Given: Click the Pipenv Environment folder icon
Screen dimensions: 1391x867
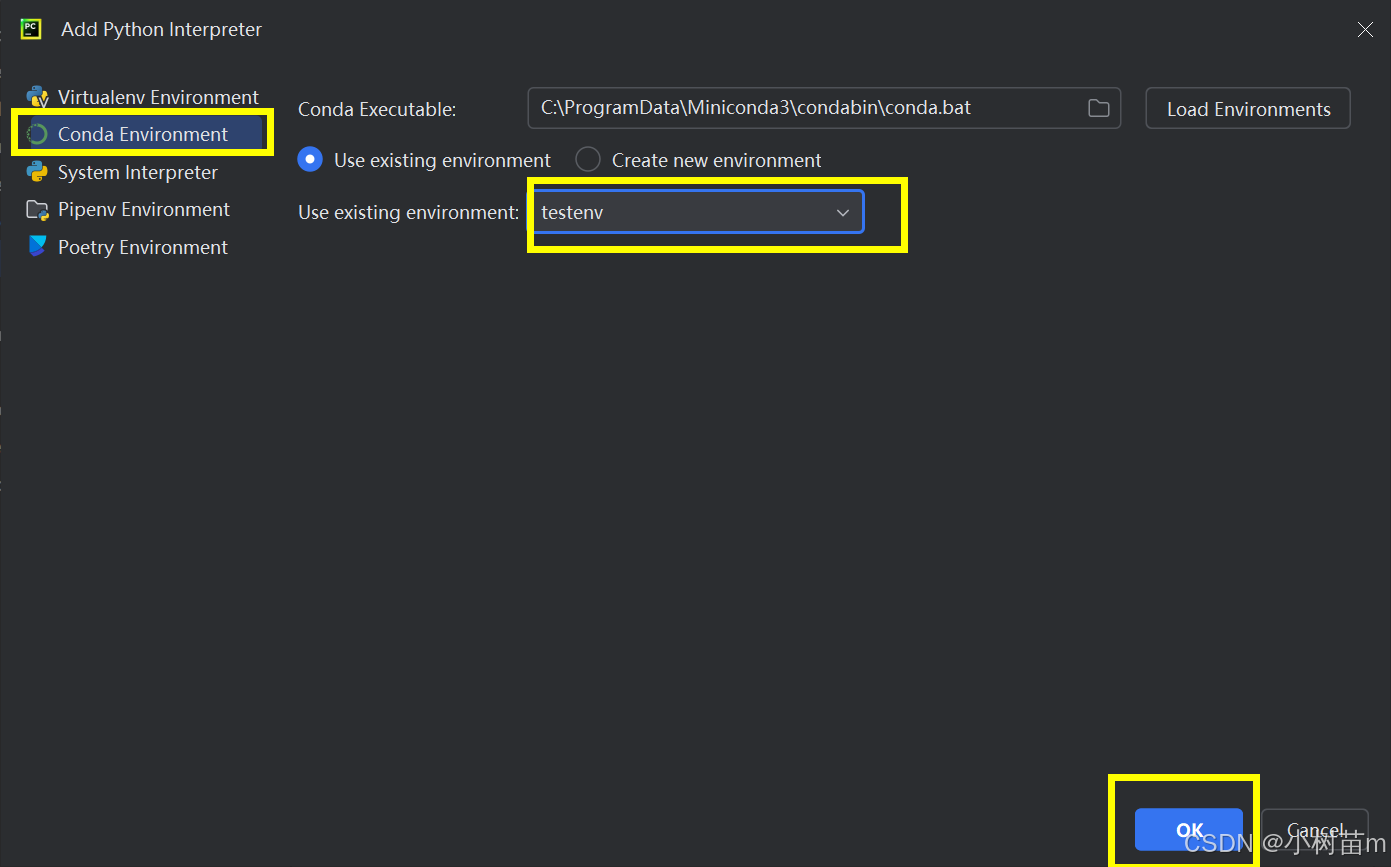Looking at the screenshot, I should click(x=38, y=210).
